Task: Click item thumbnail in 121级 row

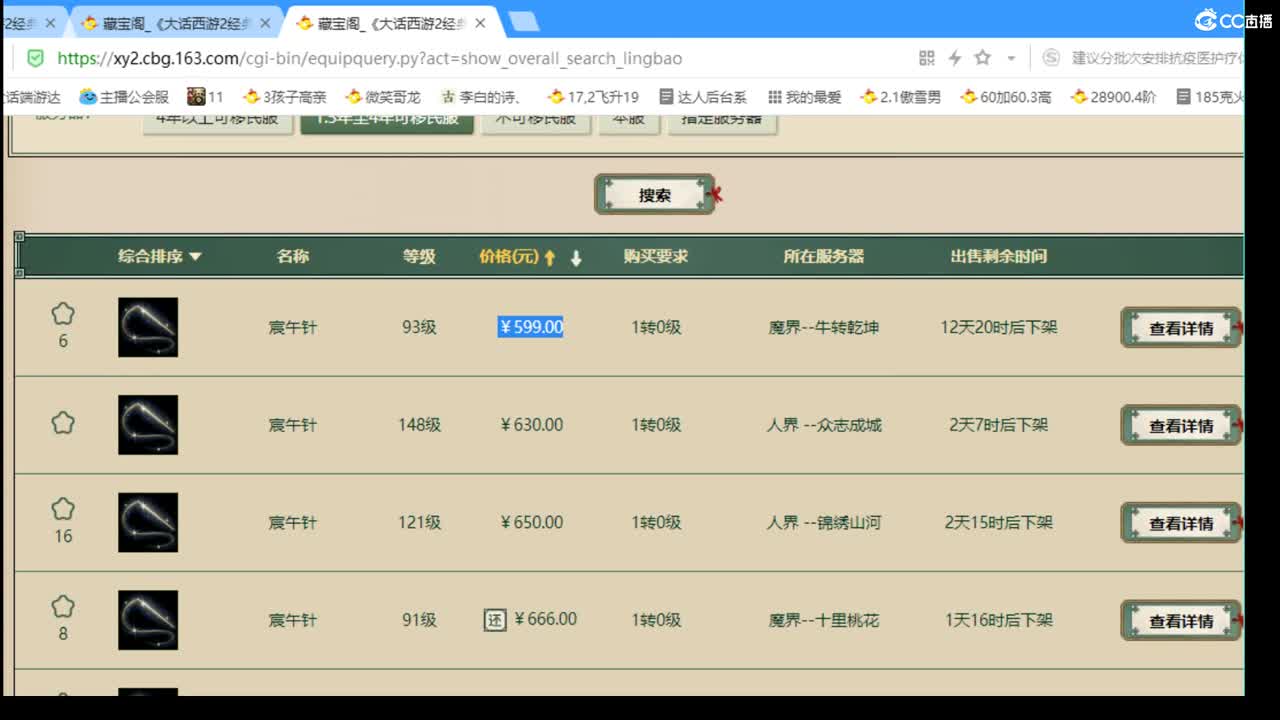Action: pyautogui.click(x=148, y=522)
